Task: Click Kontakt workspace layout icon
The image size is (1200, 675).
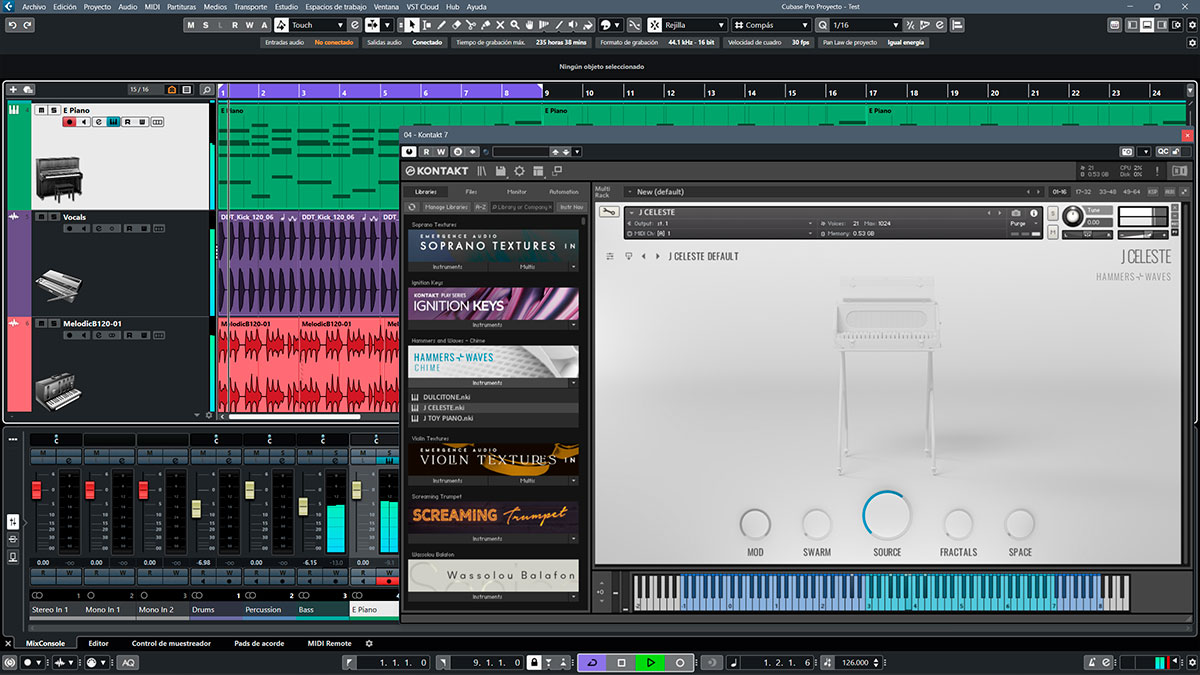Action: click(x=538, y=172)
